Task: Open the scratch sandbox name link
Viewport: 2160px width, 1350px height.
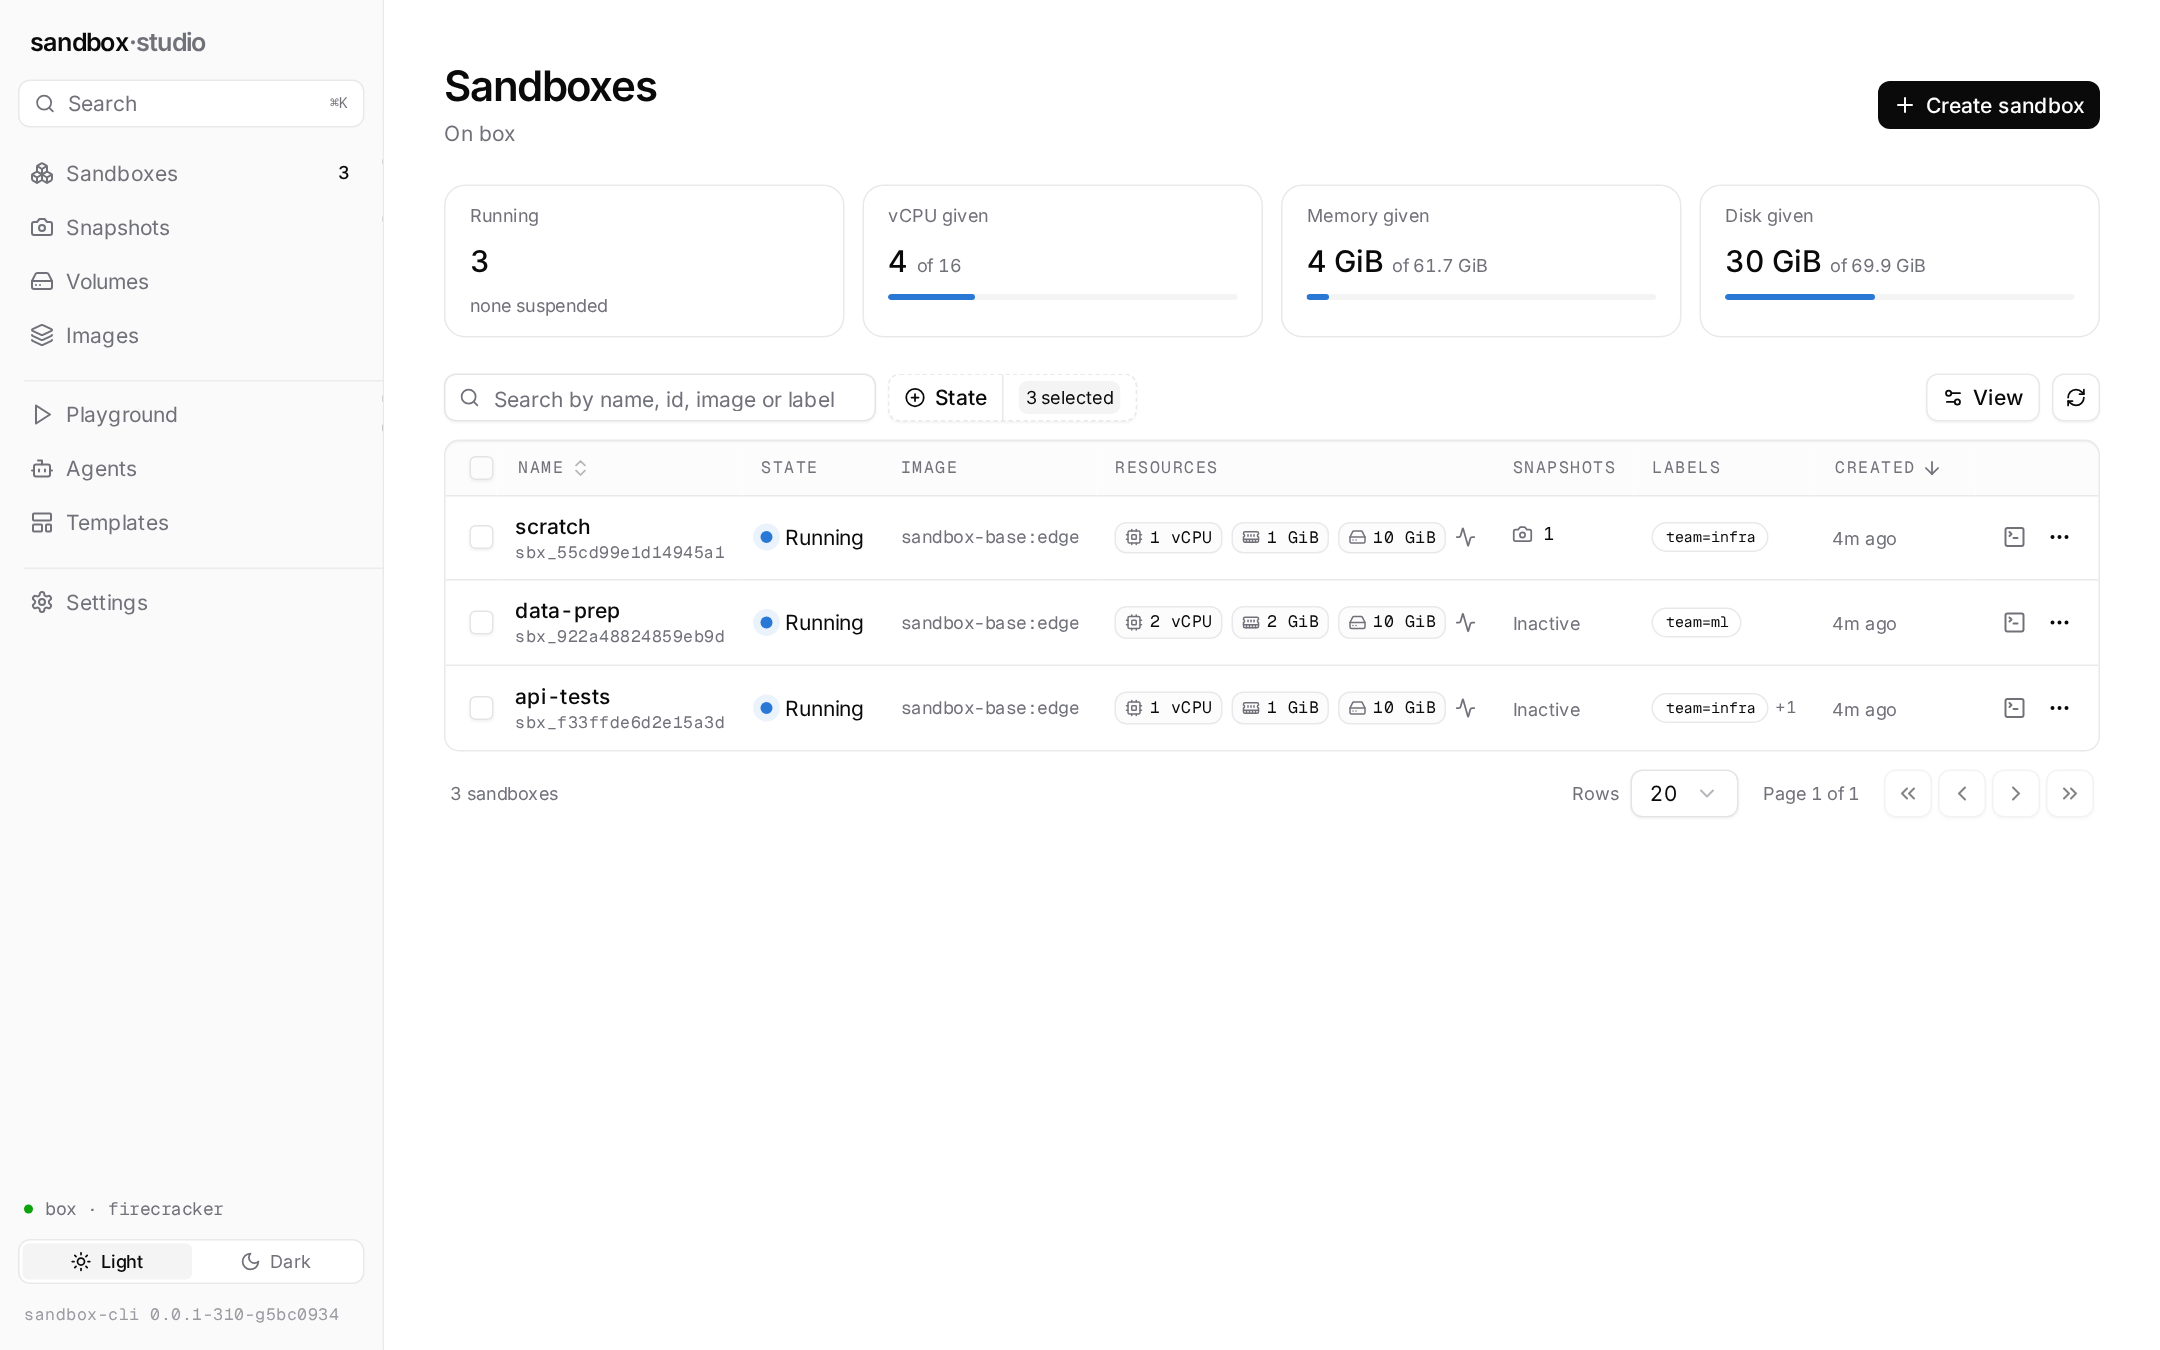Action: [552, 527]
